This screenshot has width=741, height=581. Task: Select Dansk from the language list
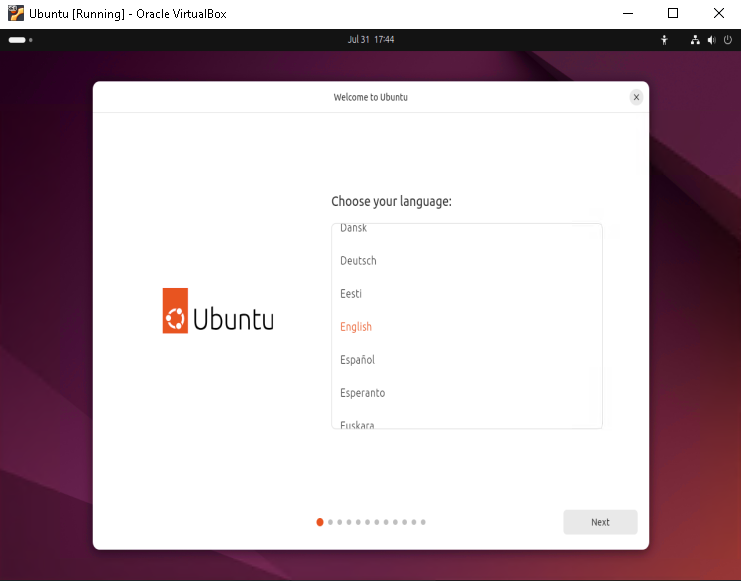click(x=467, y=228)
